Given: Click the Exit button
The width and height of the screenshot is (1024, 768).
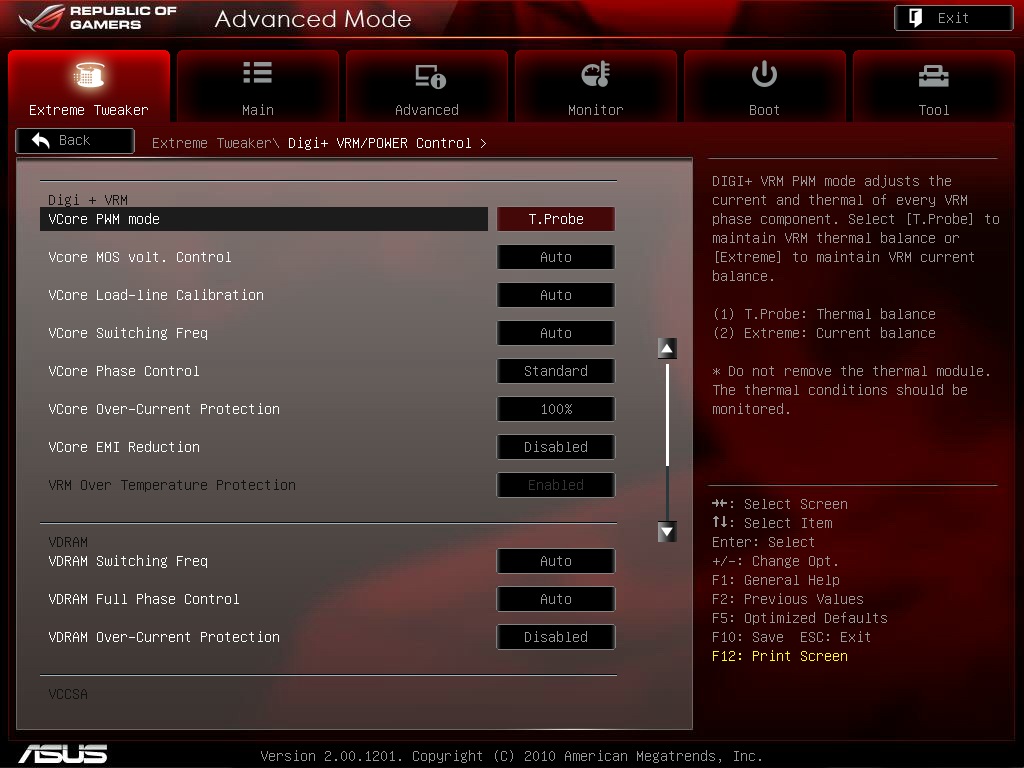Looking at the screenshot, I should tap(953, 18).
